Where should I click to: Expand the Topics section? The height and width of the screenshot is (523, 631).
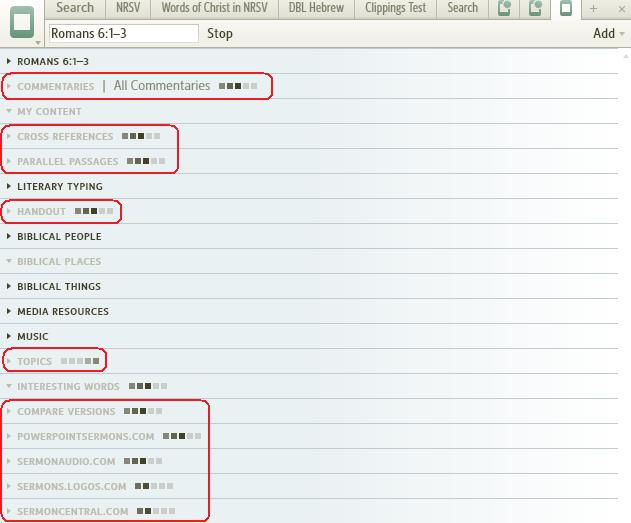[9, 361]
